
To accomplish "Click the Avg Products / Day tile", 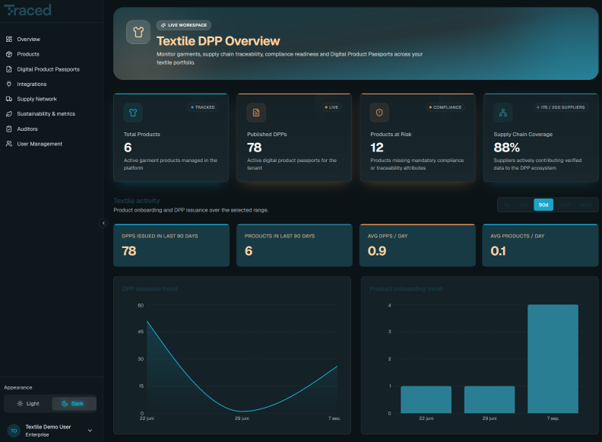I will click(540, 245).
